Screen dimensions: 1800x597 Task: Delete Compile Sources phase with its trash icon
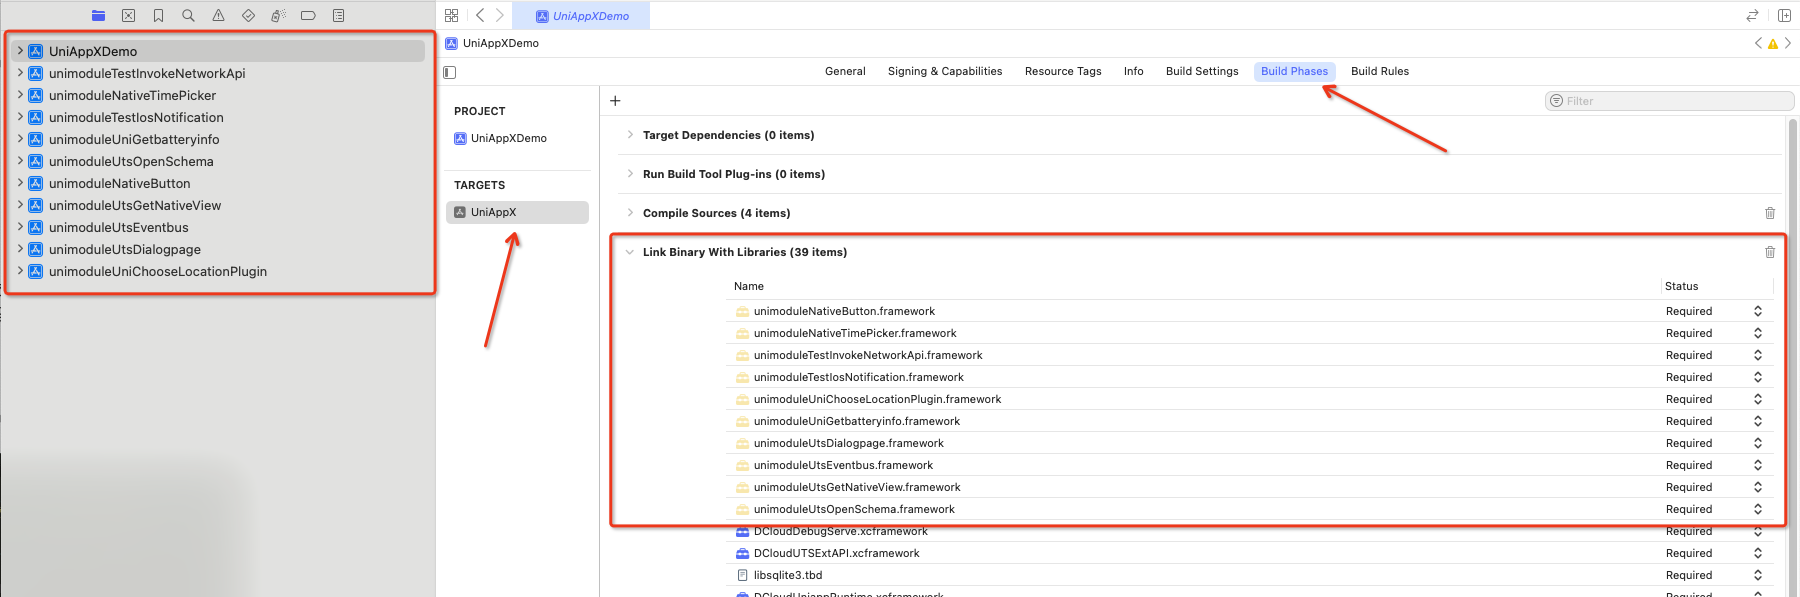click(1770, 213)
